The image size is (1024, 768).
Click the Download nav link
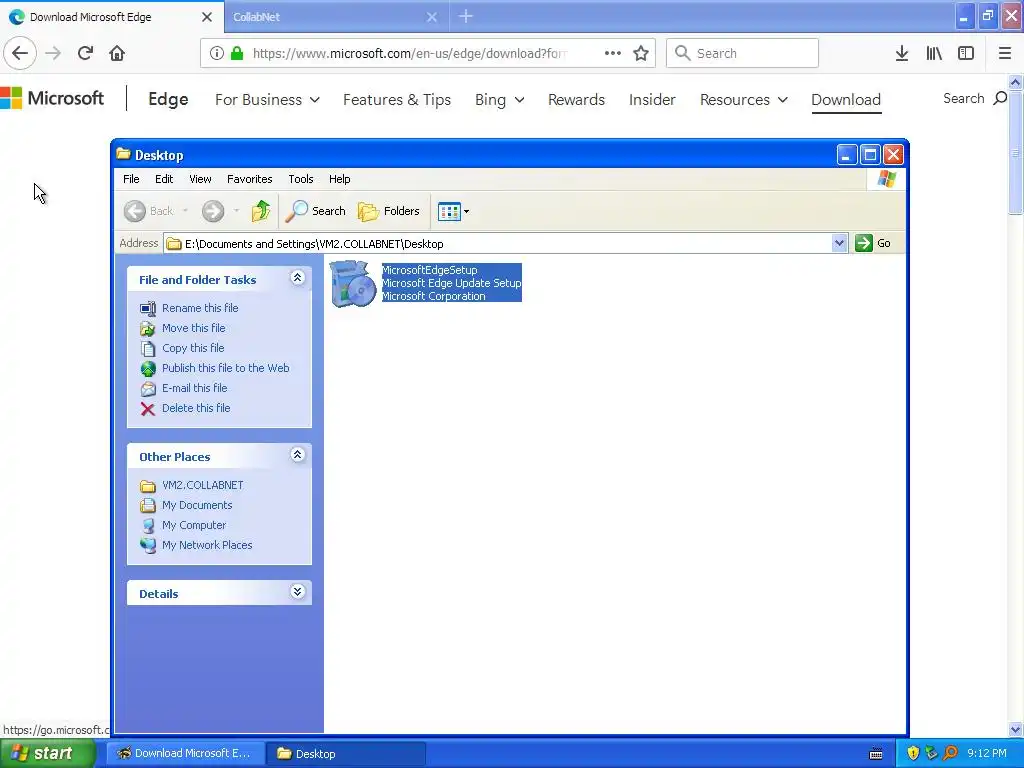coord(846,100)
